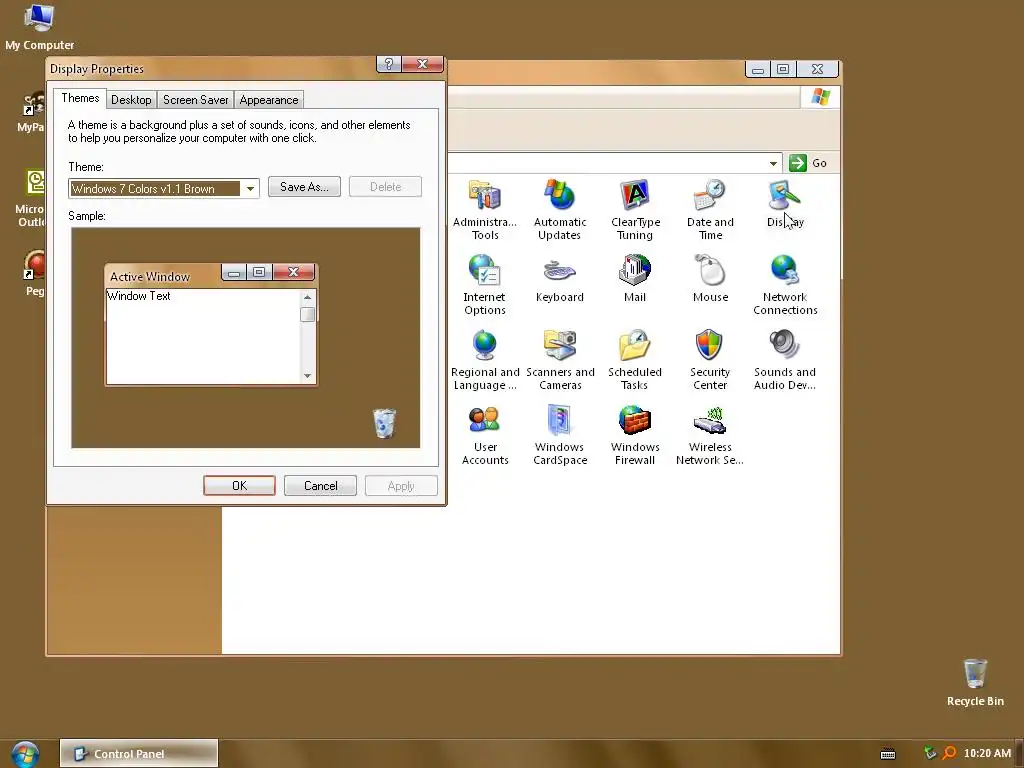Screen dimensions: 1024x768
Task: Open Internet Options applet
Action: [x=485, y=284]
